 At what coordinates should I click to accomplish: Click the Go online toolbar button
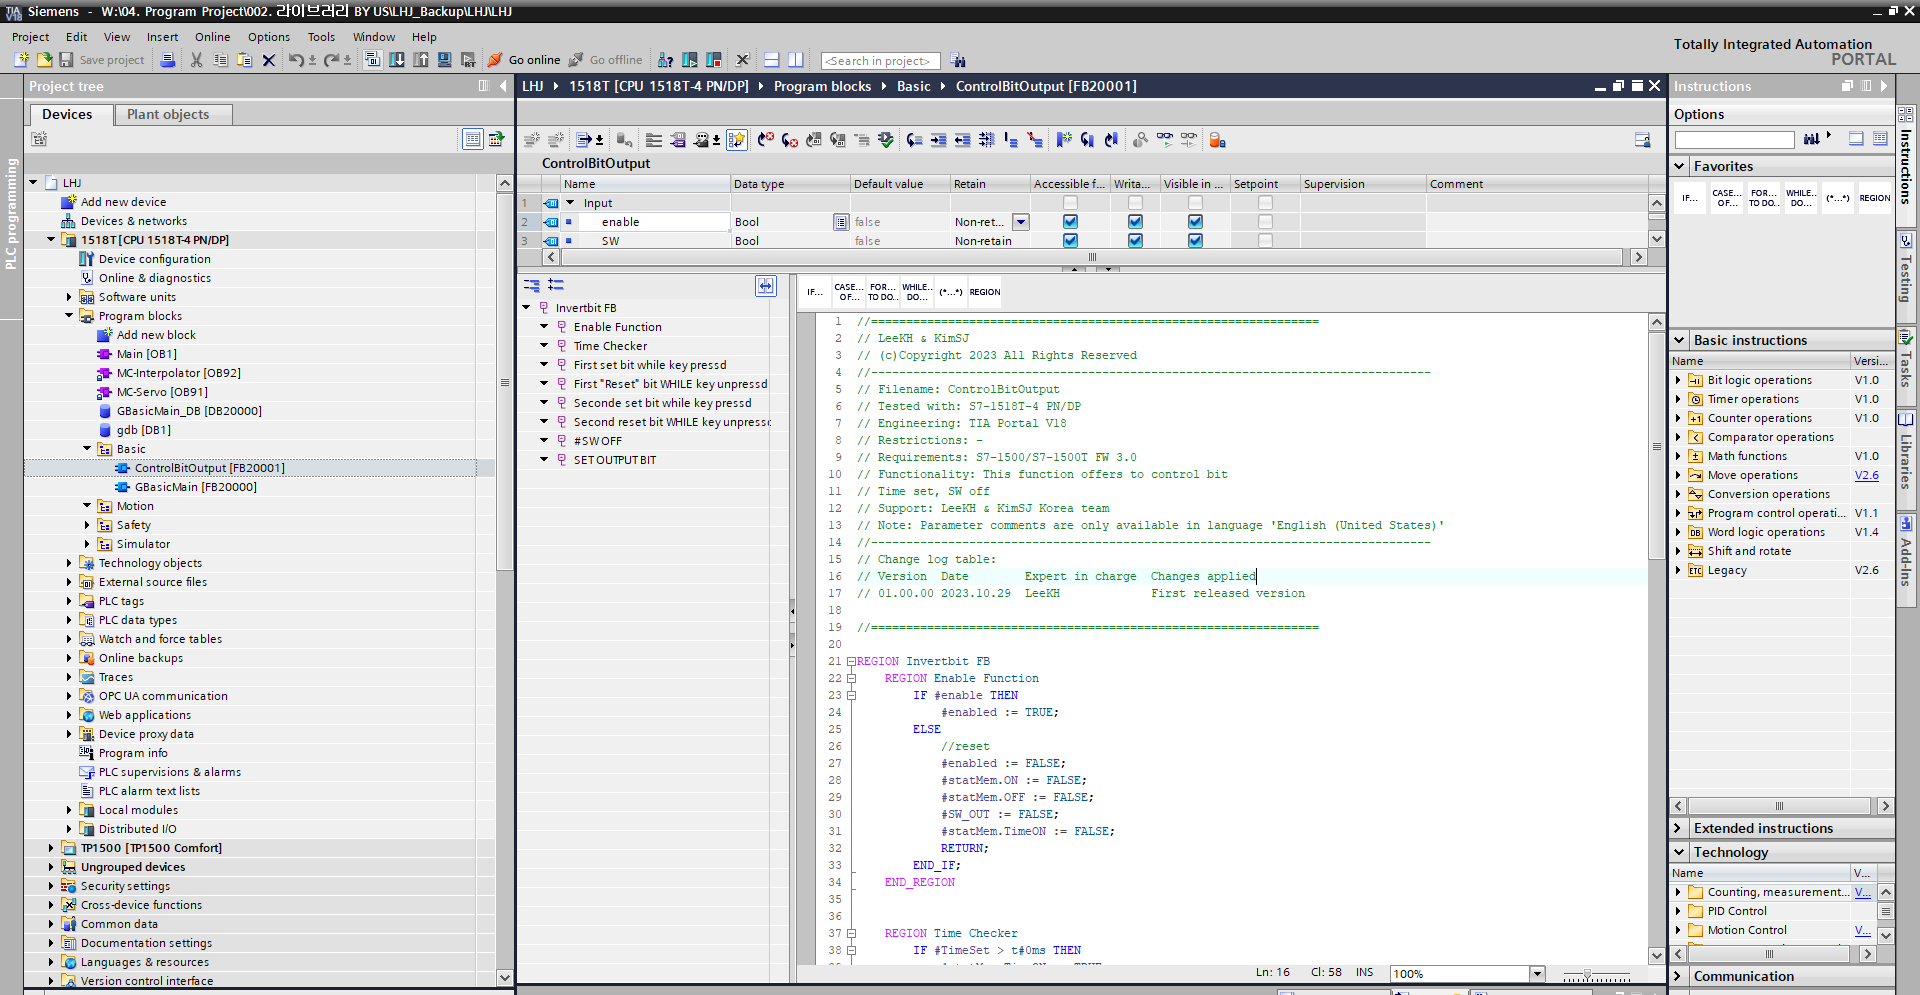click(x=523, y=60)
